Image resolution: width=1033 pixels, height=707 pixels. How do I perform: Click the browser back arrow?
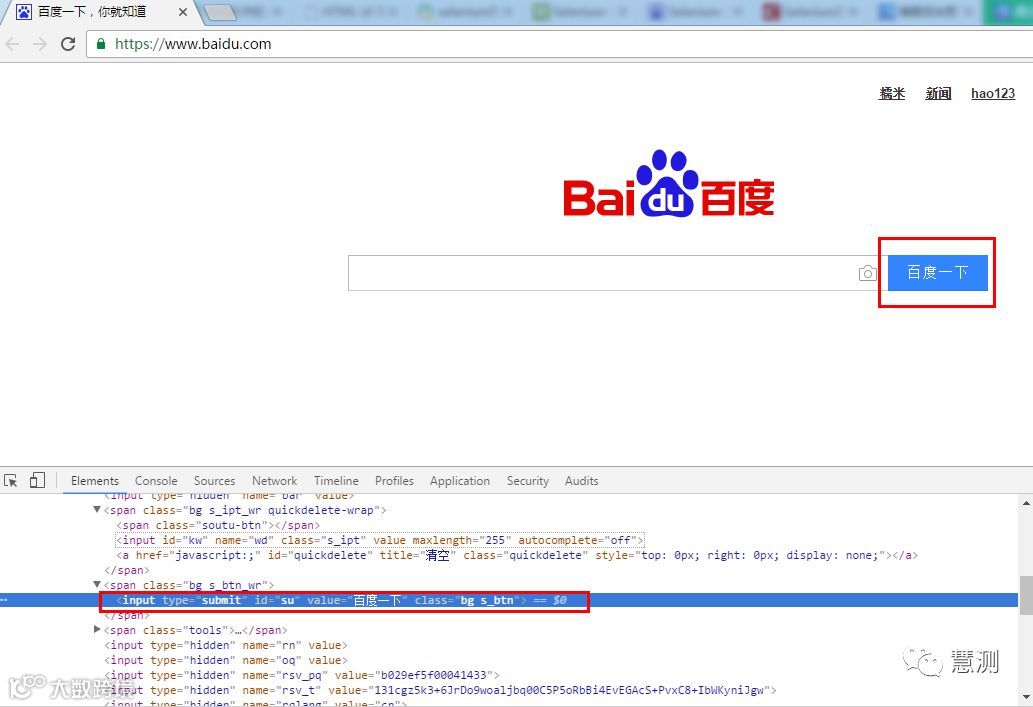pyautogui.click(x=12, y=44)
